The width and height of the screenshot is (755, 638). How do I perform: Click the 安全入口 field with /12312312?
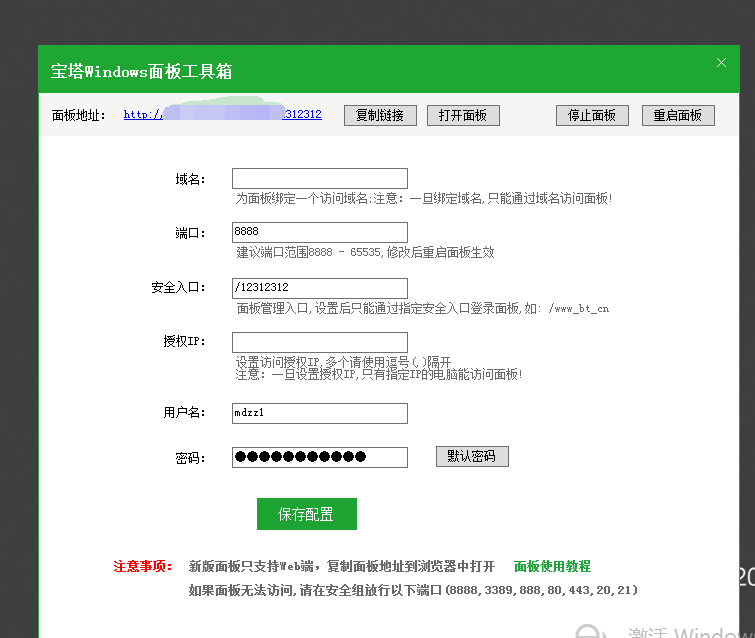(320, 288)
